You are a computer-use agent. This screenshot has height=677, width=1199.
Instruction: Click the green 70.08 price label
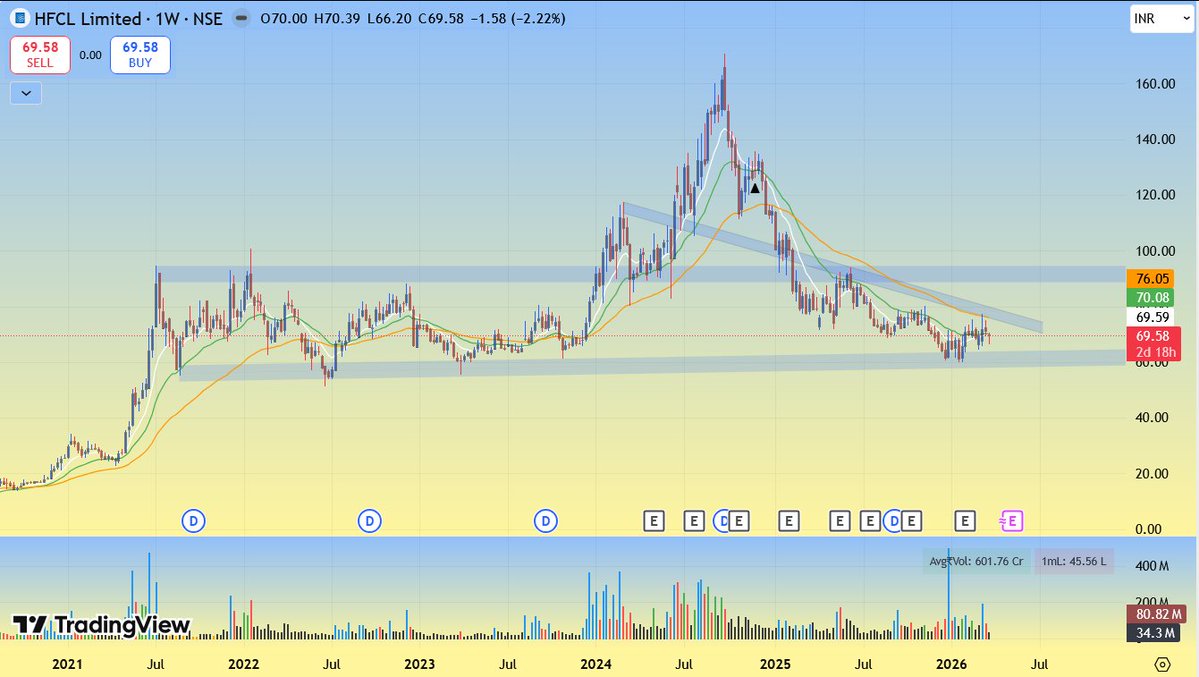tap(1152, 298)
